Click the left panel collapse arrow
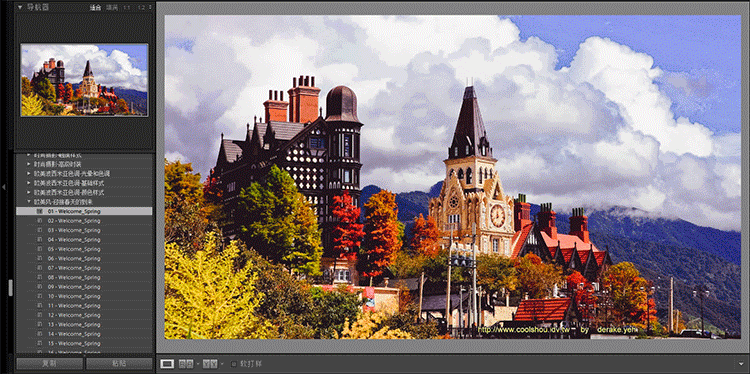 (x=4, y=187)
